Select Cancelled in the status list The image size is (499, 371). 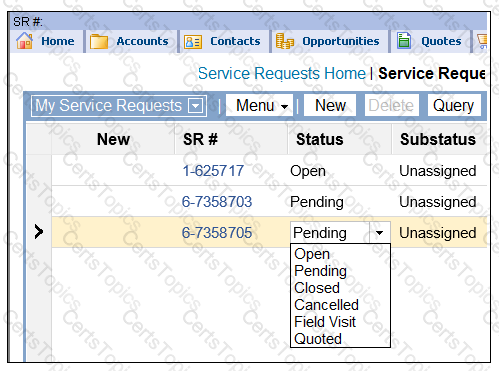point(326,305)
